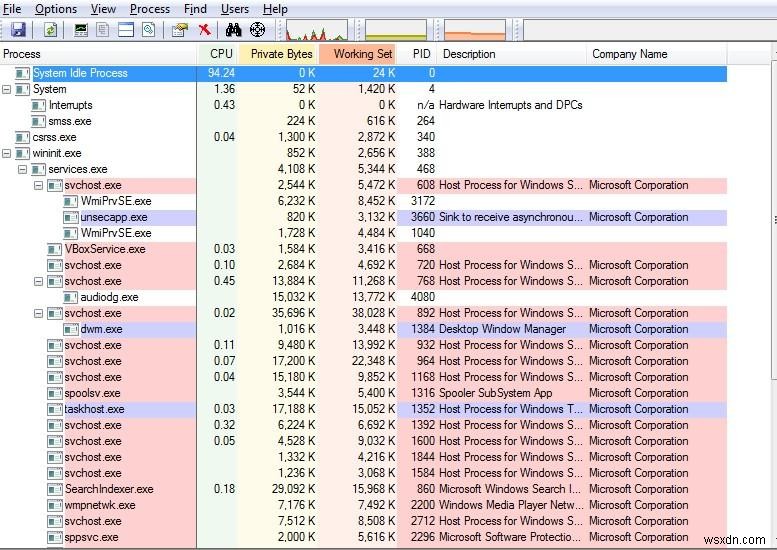Click the smss.exe process icon
This screenshot has height=550, width=777.
point(38,121)
